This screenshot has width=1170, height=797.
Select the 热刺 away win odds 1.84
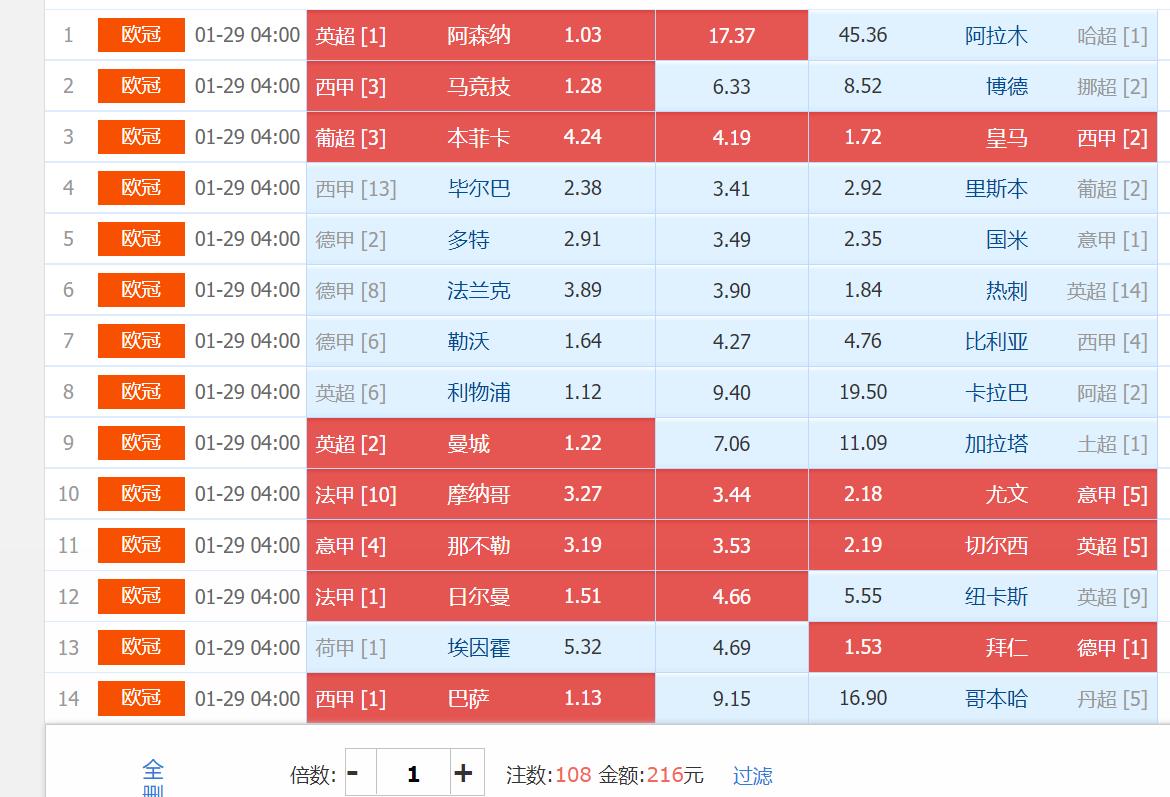click(x=861, y=290)
